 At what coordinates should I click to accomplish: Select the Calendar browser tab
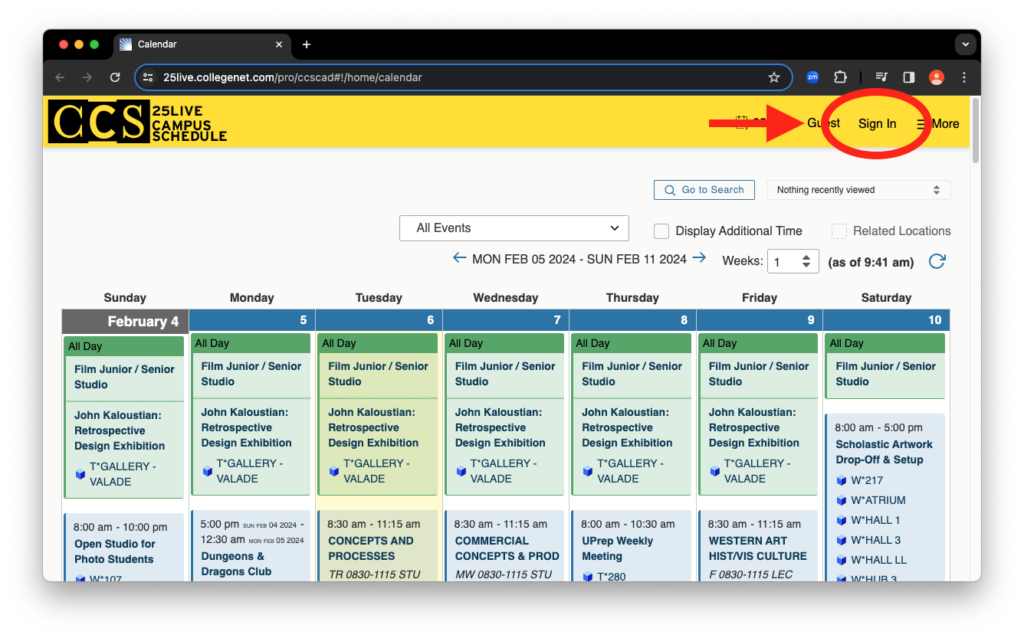point(201,44)
